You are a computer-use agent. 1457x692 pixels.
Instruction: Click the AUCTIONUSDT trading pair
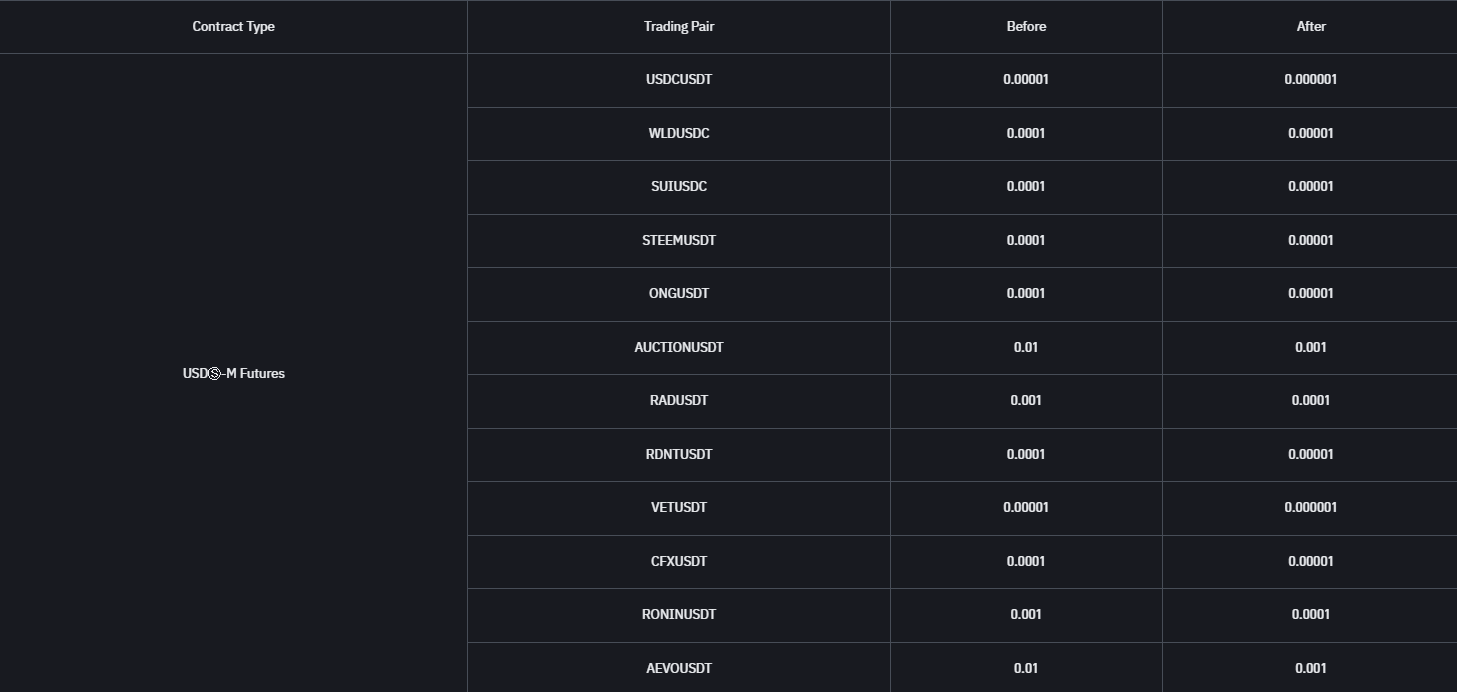(679, 347)
